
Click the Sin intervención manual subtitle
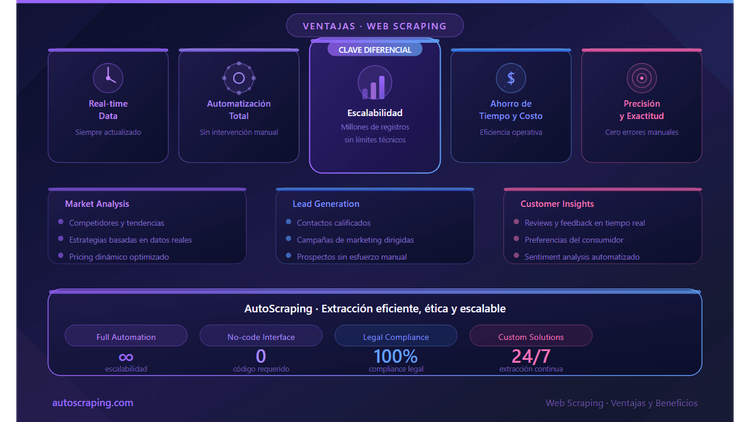click(x=239, y=132)
